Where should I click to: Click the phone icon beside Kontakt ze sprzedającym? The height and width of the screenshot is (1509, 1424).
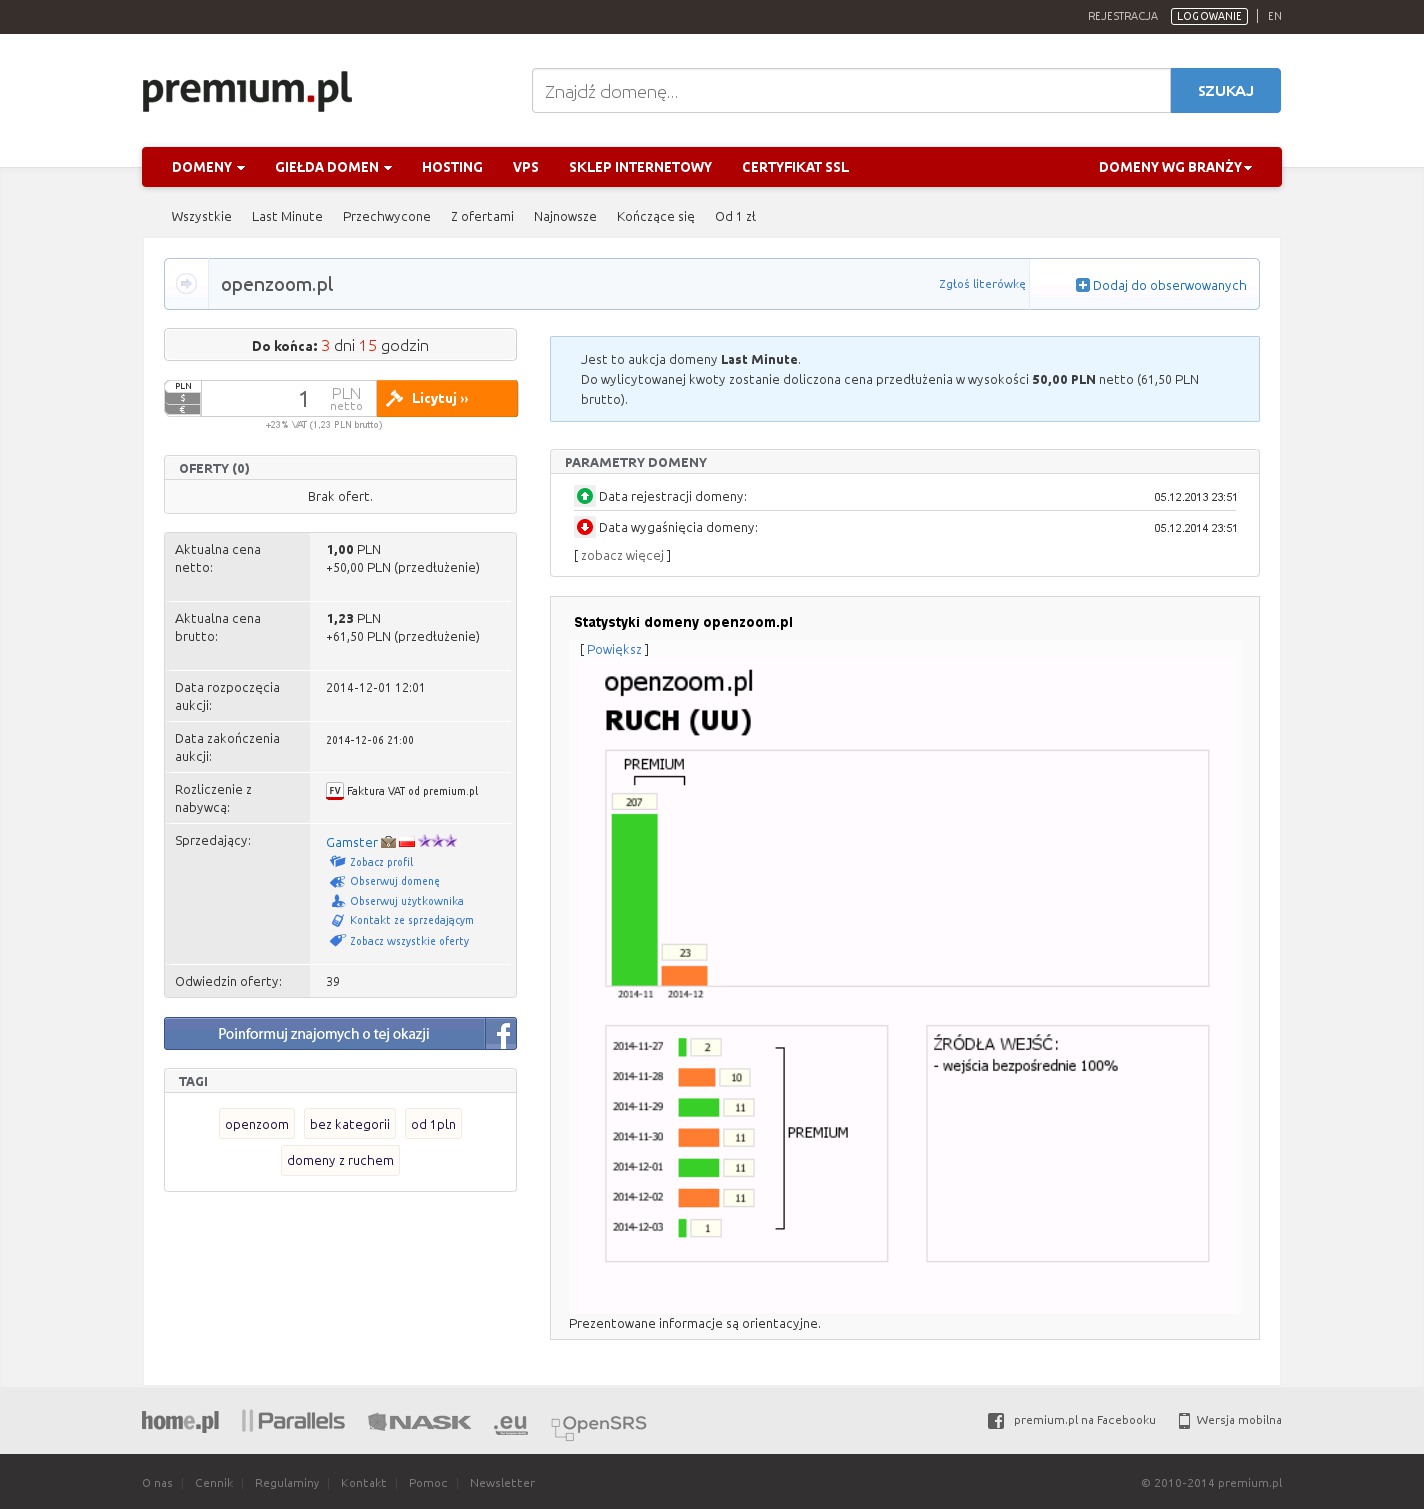tap(337, 921)
